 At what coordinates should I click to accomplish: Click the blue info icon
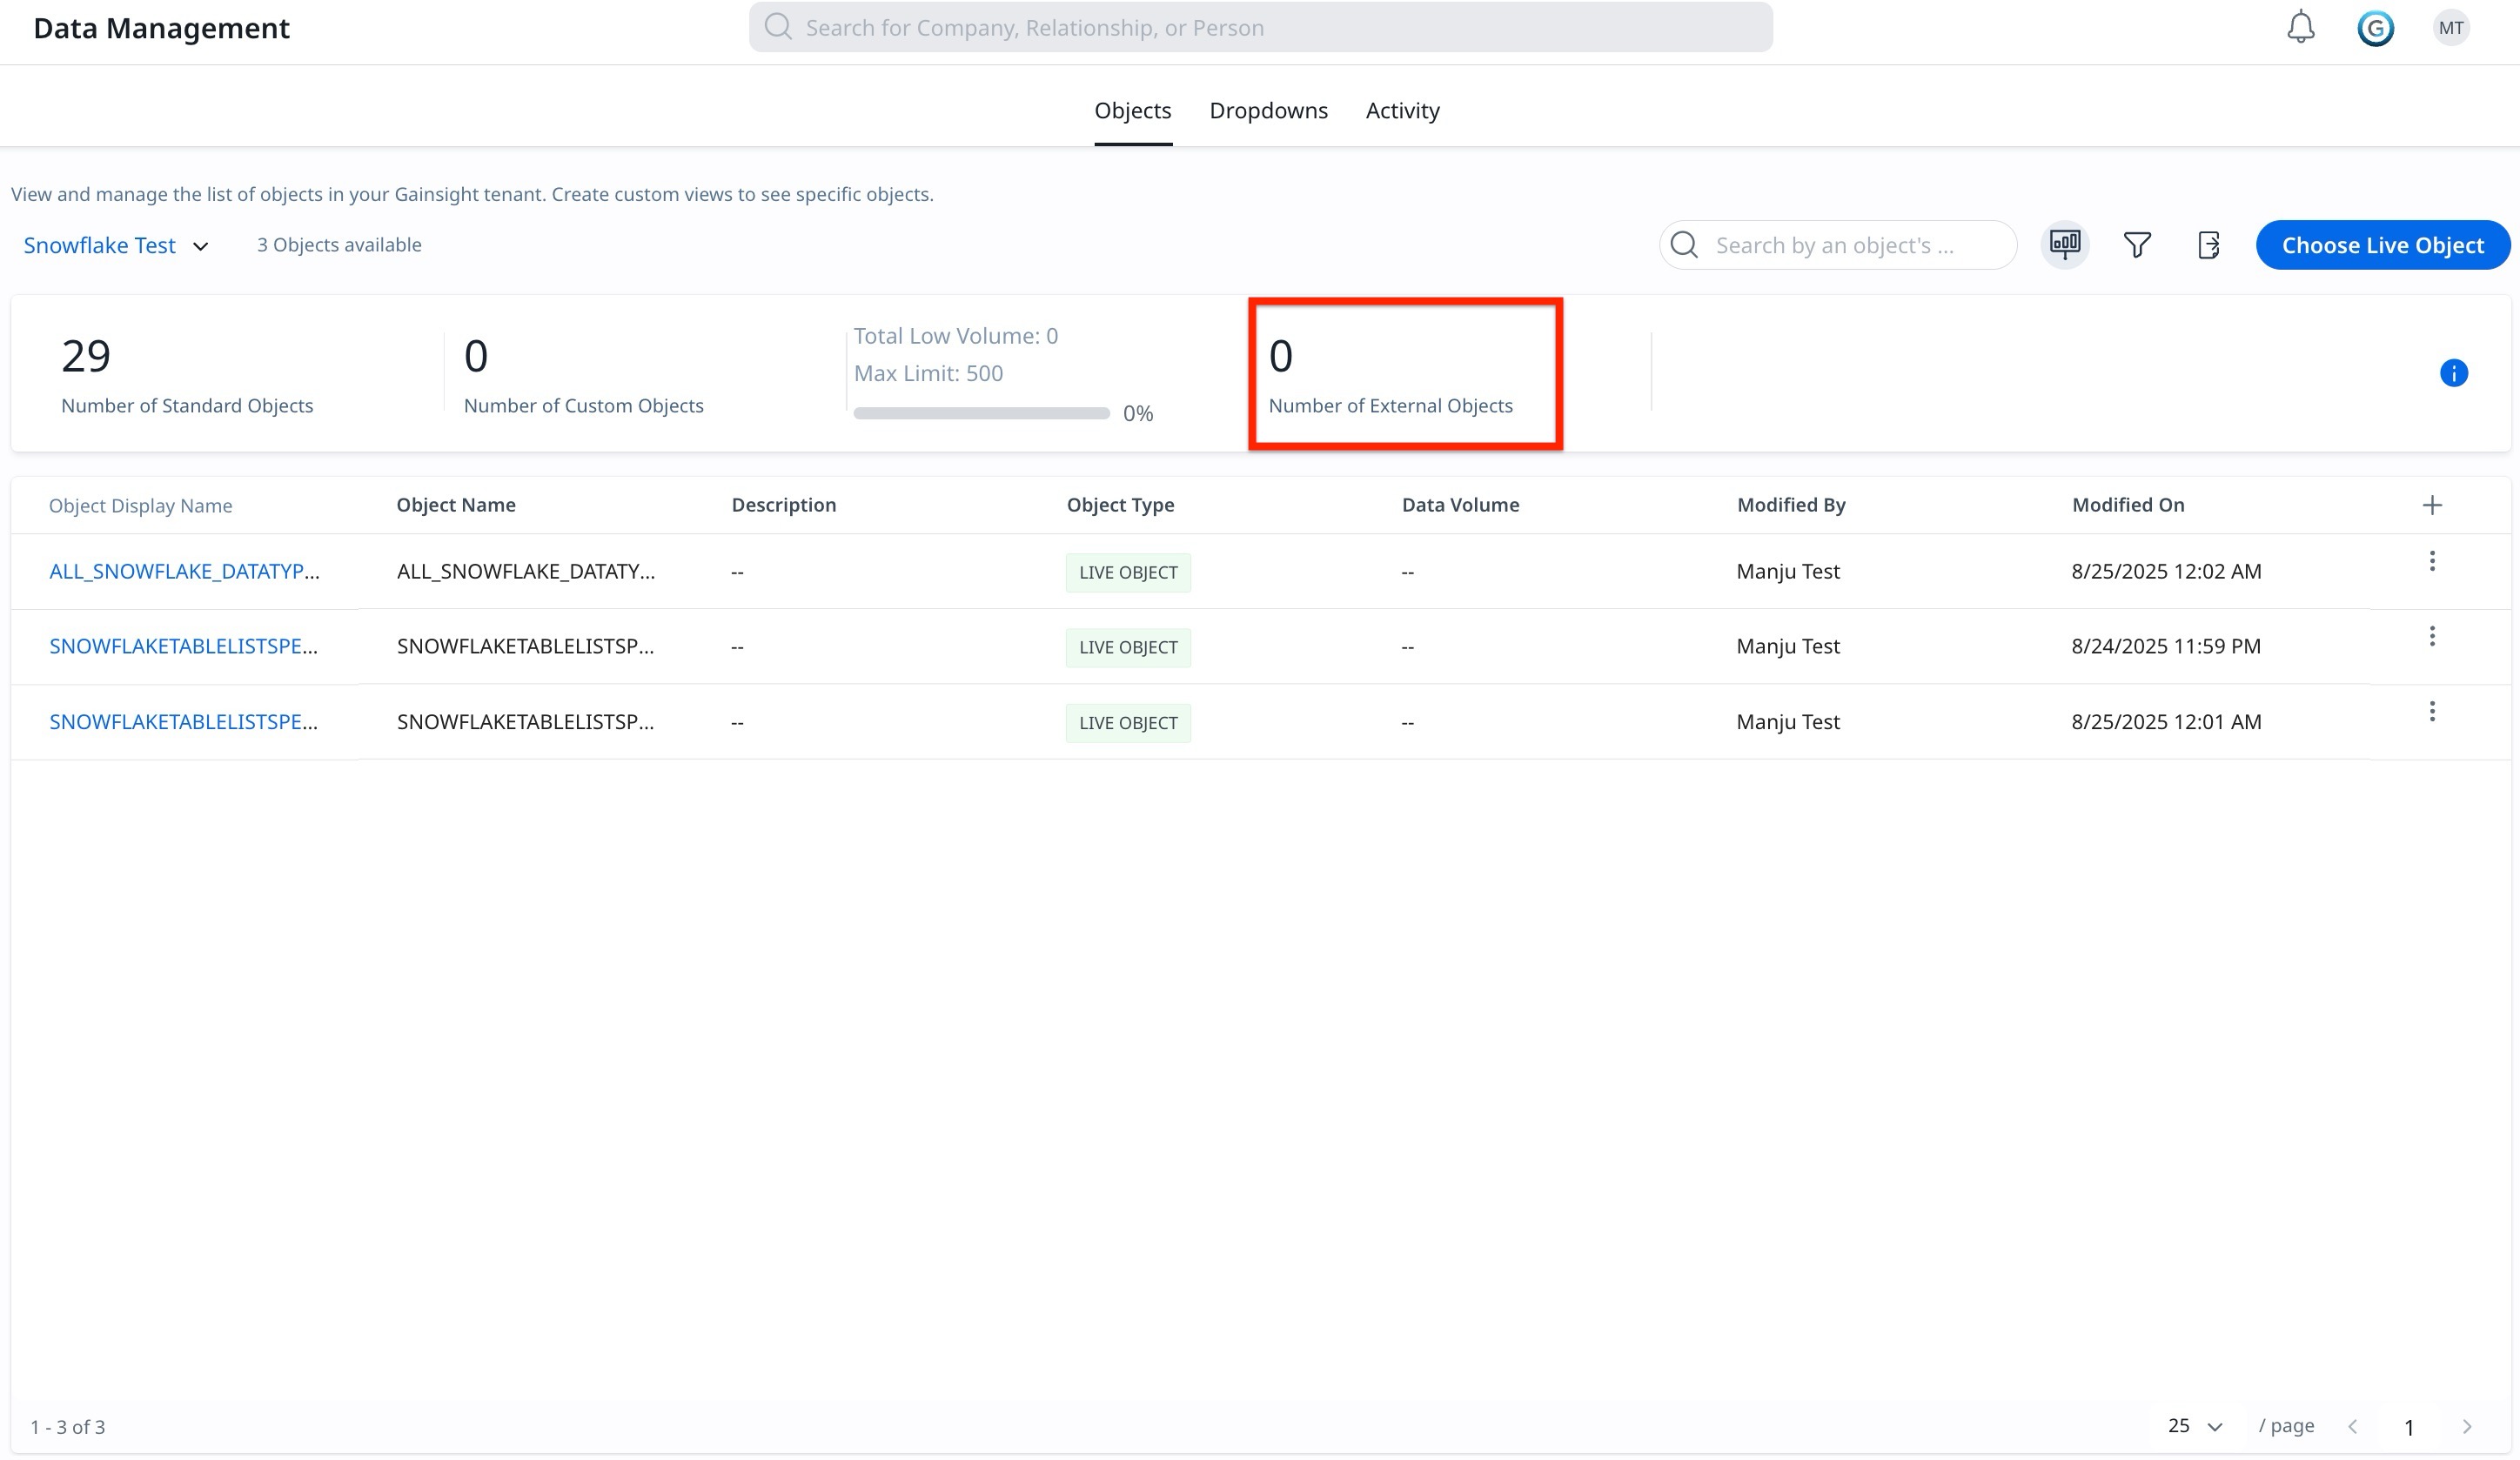pyautogui.click(x=2453, y=373)
